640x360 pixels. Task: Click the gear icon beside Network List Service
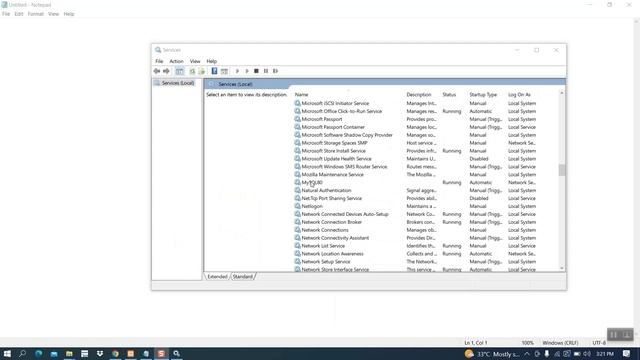[x=297, y=246]
